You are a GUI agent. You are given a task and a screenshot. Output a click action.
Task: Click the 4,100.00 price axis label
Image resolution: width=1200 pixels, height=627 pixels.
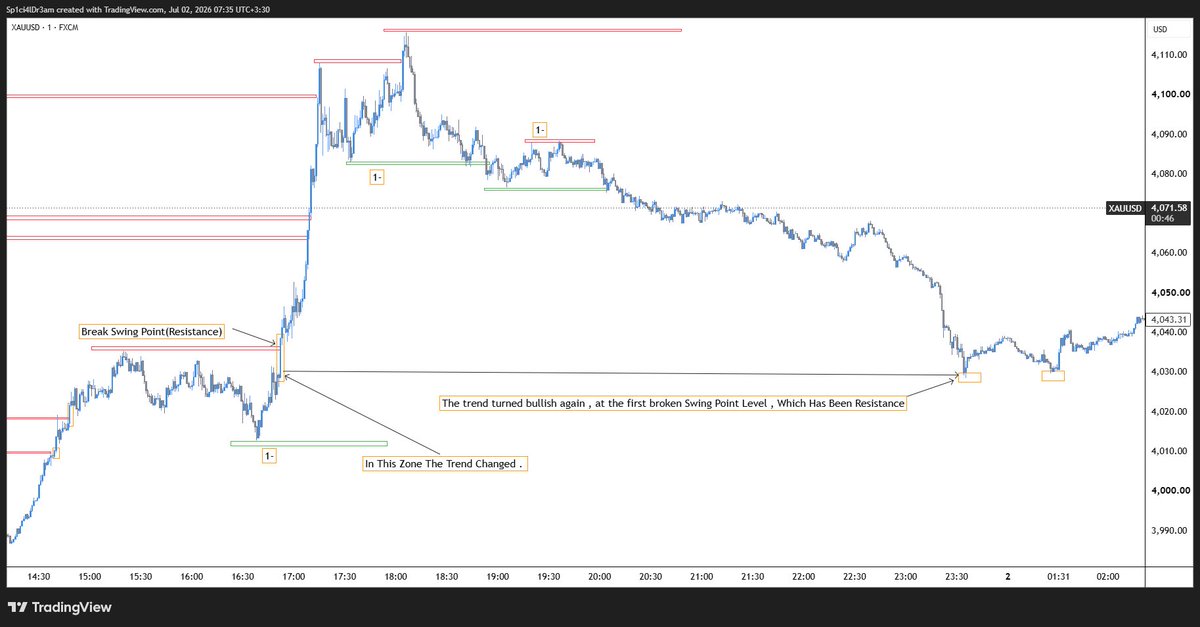(x=1169, y=94)
